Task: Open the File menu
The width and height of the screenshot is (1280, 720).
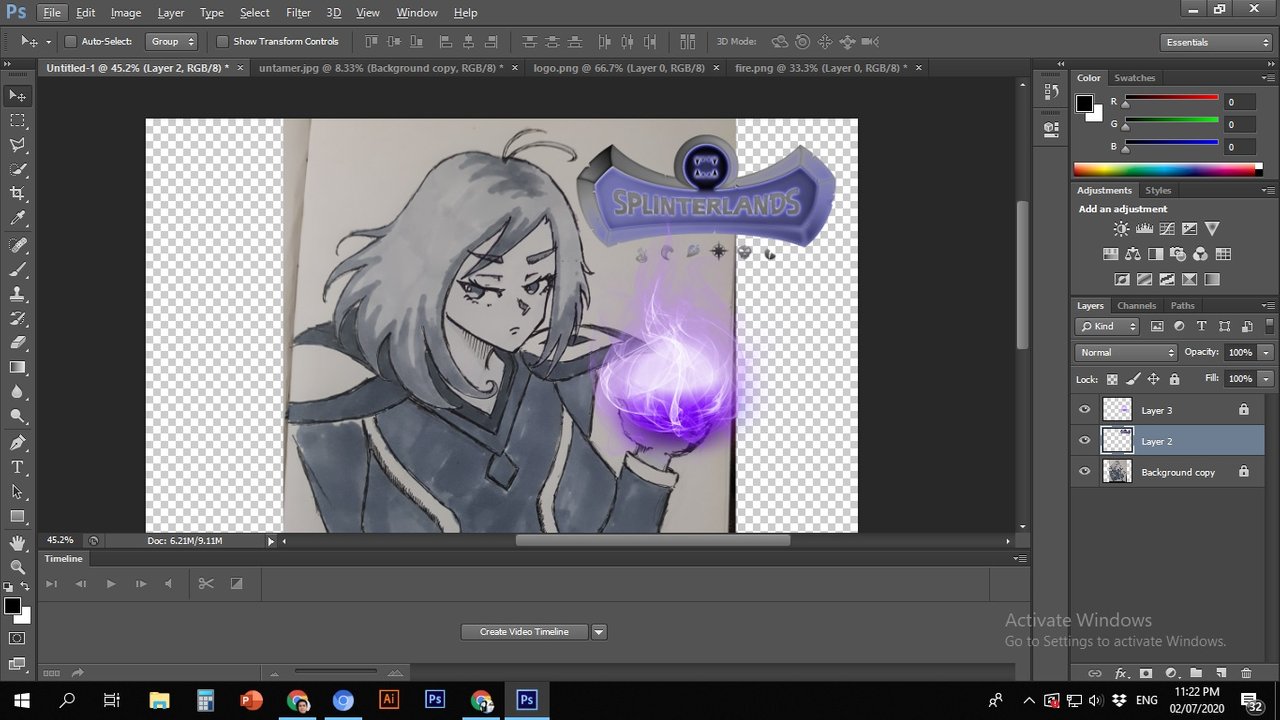Action: 52,13
